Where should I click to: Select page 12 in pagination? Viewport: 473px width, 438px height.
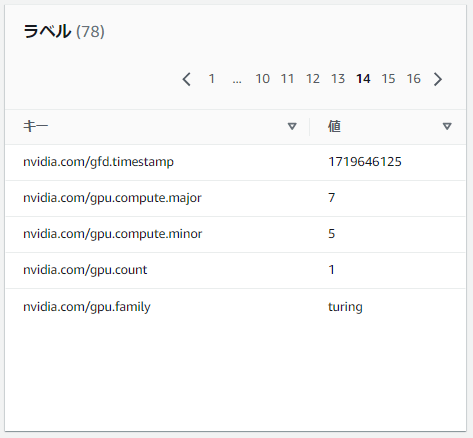pyautogui.click(x=313, y=79)
